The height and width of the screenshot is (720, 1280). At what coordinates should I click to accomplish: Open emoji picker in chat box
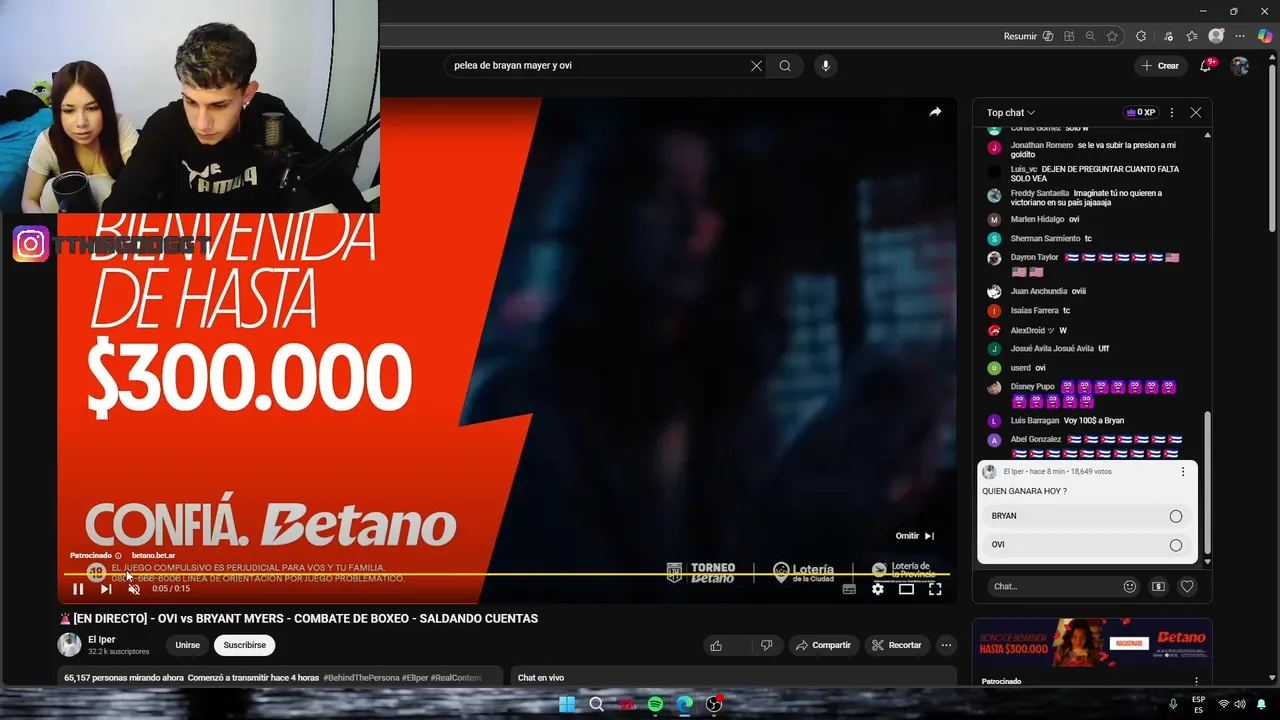pos(1130,587)
